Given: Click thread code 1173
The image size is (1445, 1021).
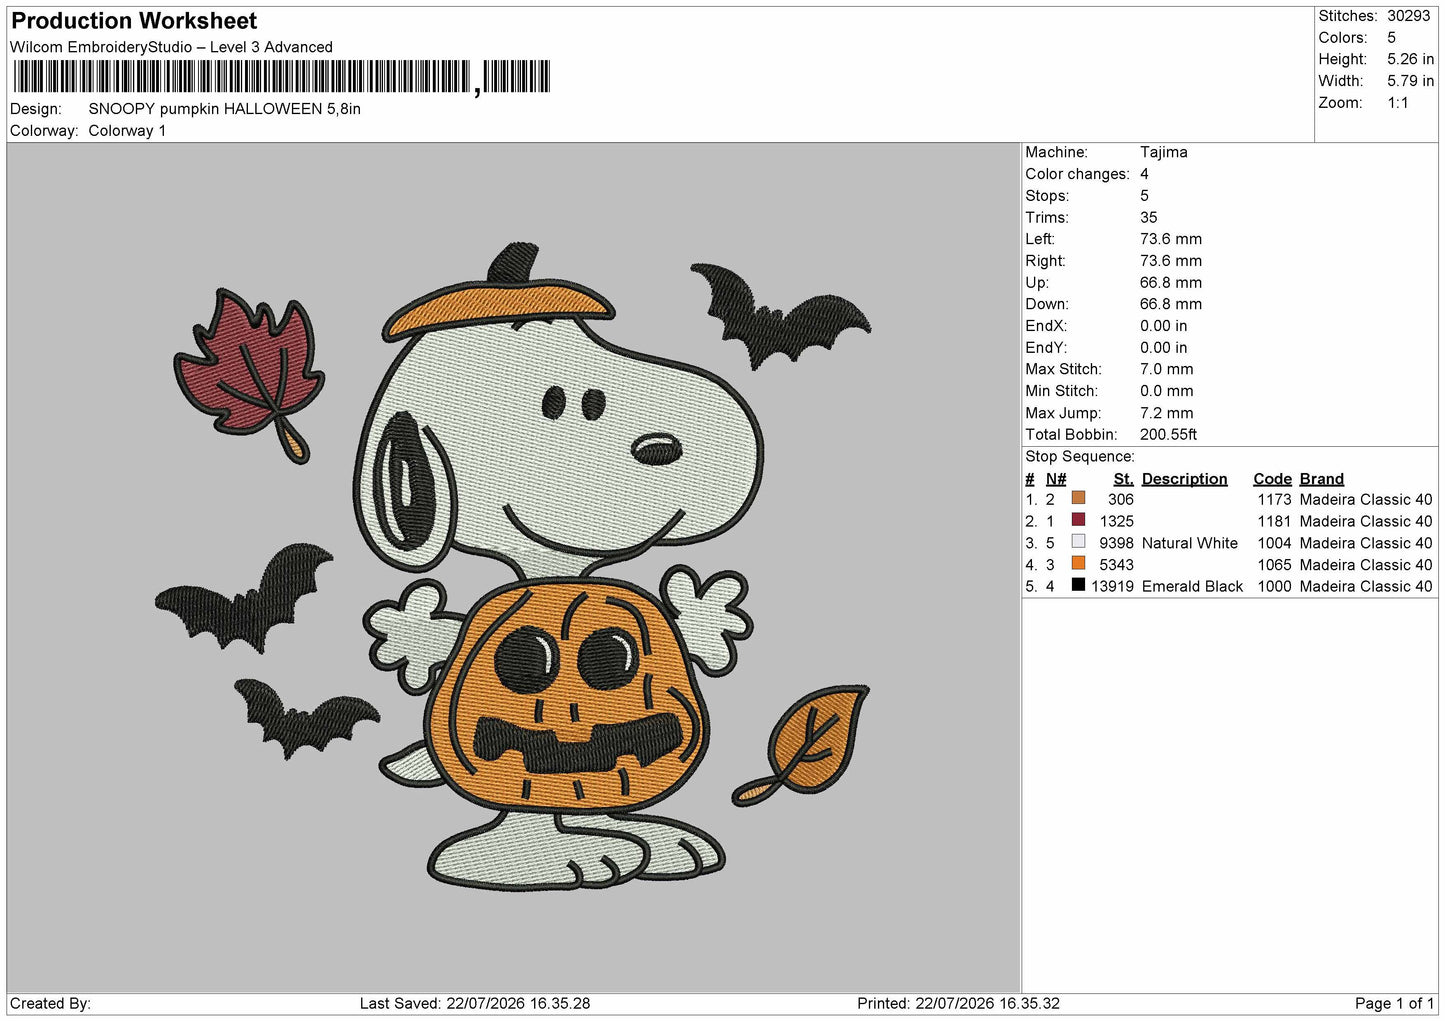Looking at the screenshot, I should 1275,500.
